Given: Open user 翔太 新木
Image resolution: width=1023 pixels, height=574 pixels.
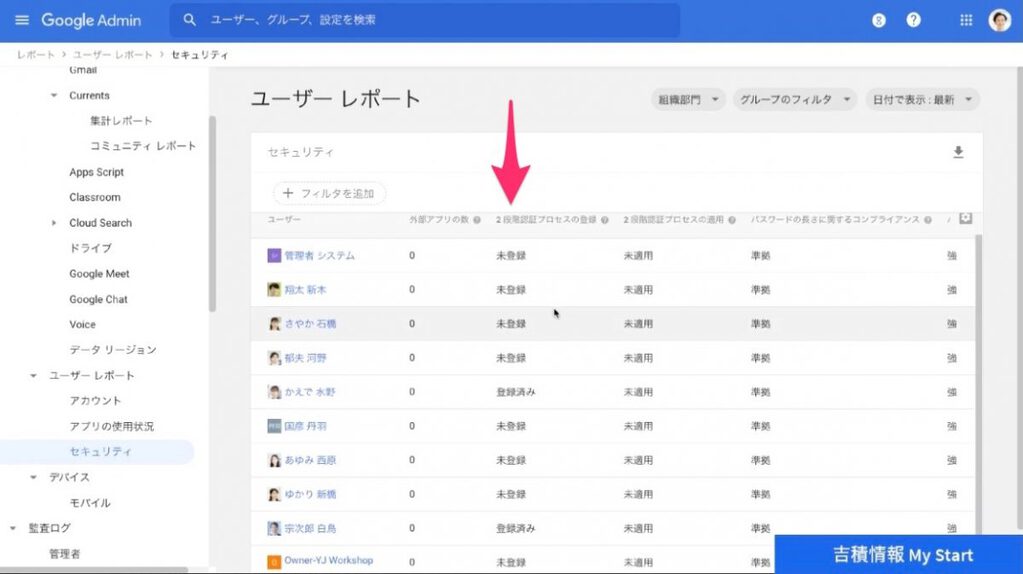Looking at the screenshot, I should pyautogui.click(x=305, y=290).
